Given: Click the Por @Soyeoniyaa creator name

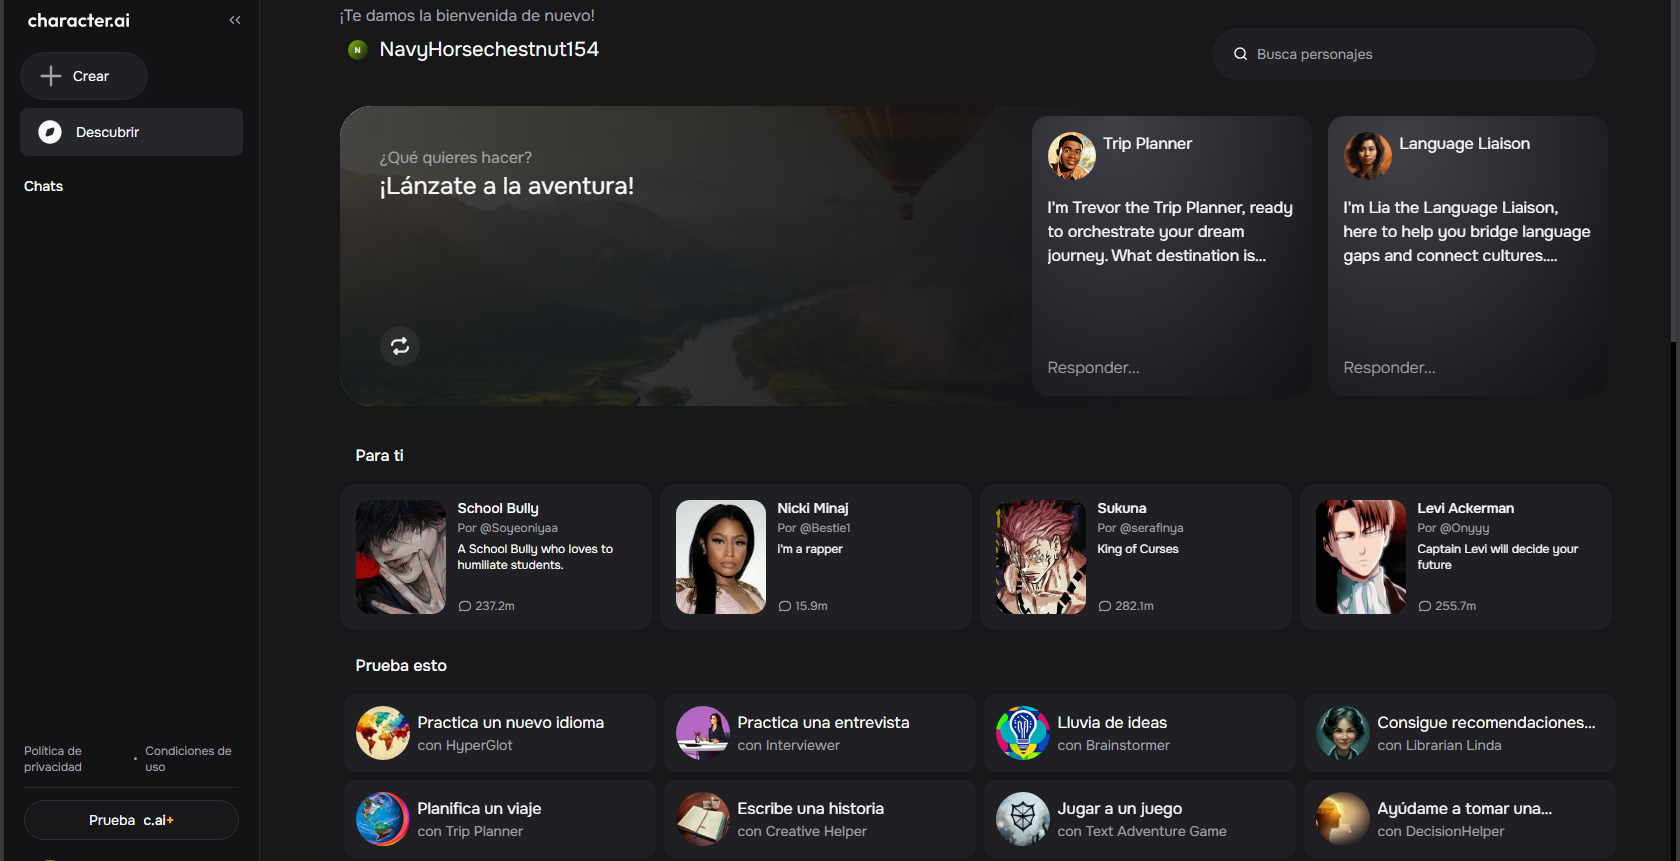Looking at the screenshot, I should click(507, 528).
